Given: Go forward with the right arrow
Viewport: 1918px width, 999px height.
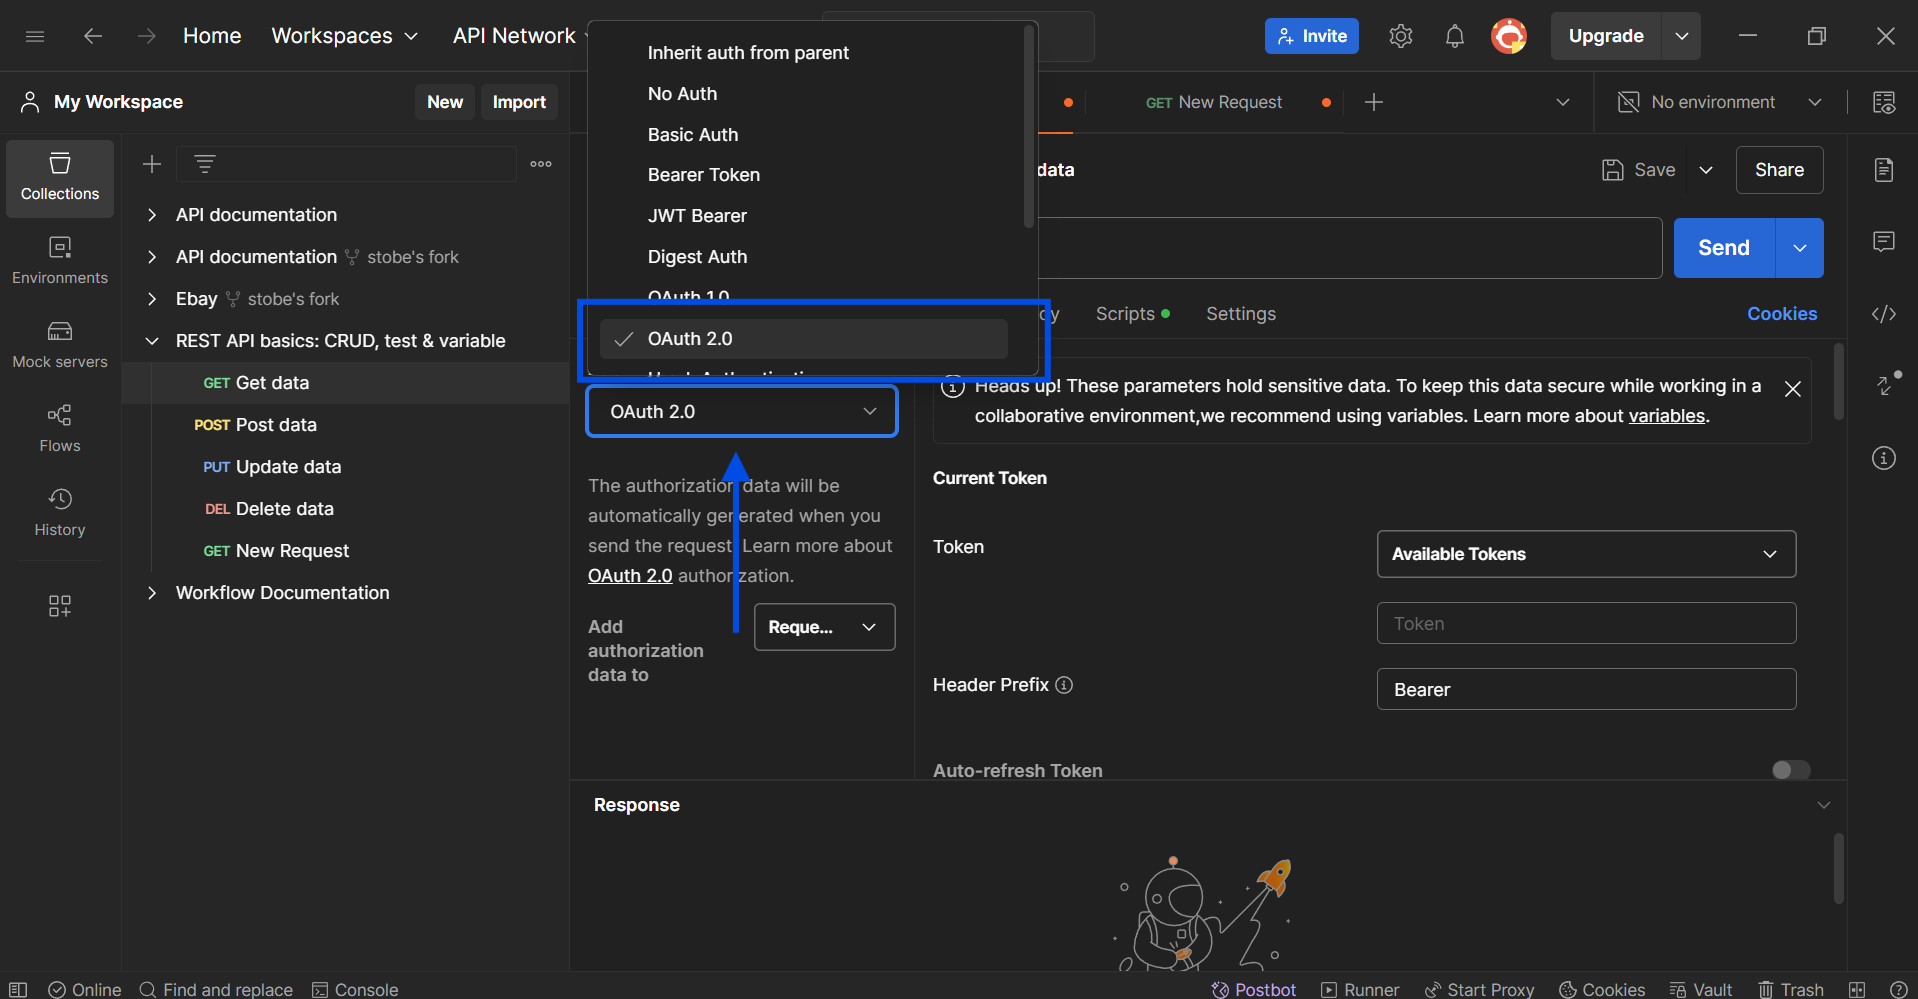Looking at the screenshot, I should point(147,36).
